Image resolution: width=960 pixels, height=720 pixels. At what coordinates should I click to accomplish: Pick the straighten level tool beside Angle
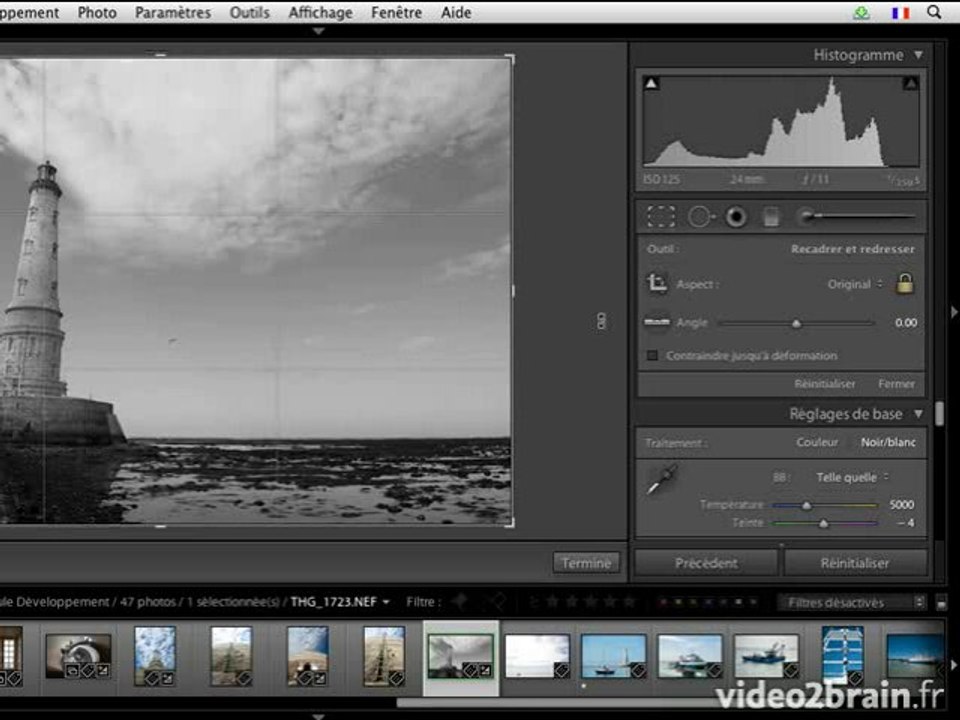(x=657, y=322)
